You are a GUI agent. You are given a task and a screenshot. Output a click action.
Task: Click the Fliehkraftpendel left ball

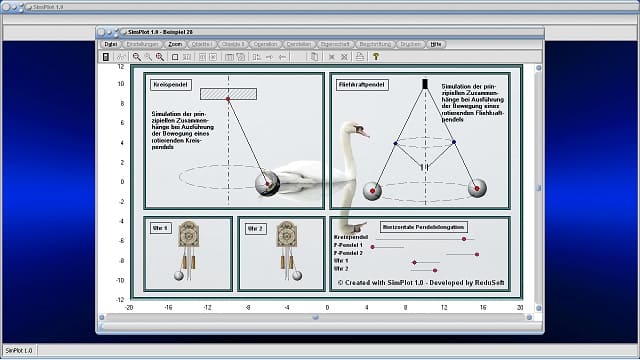point(372,191)
